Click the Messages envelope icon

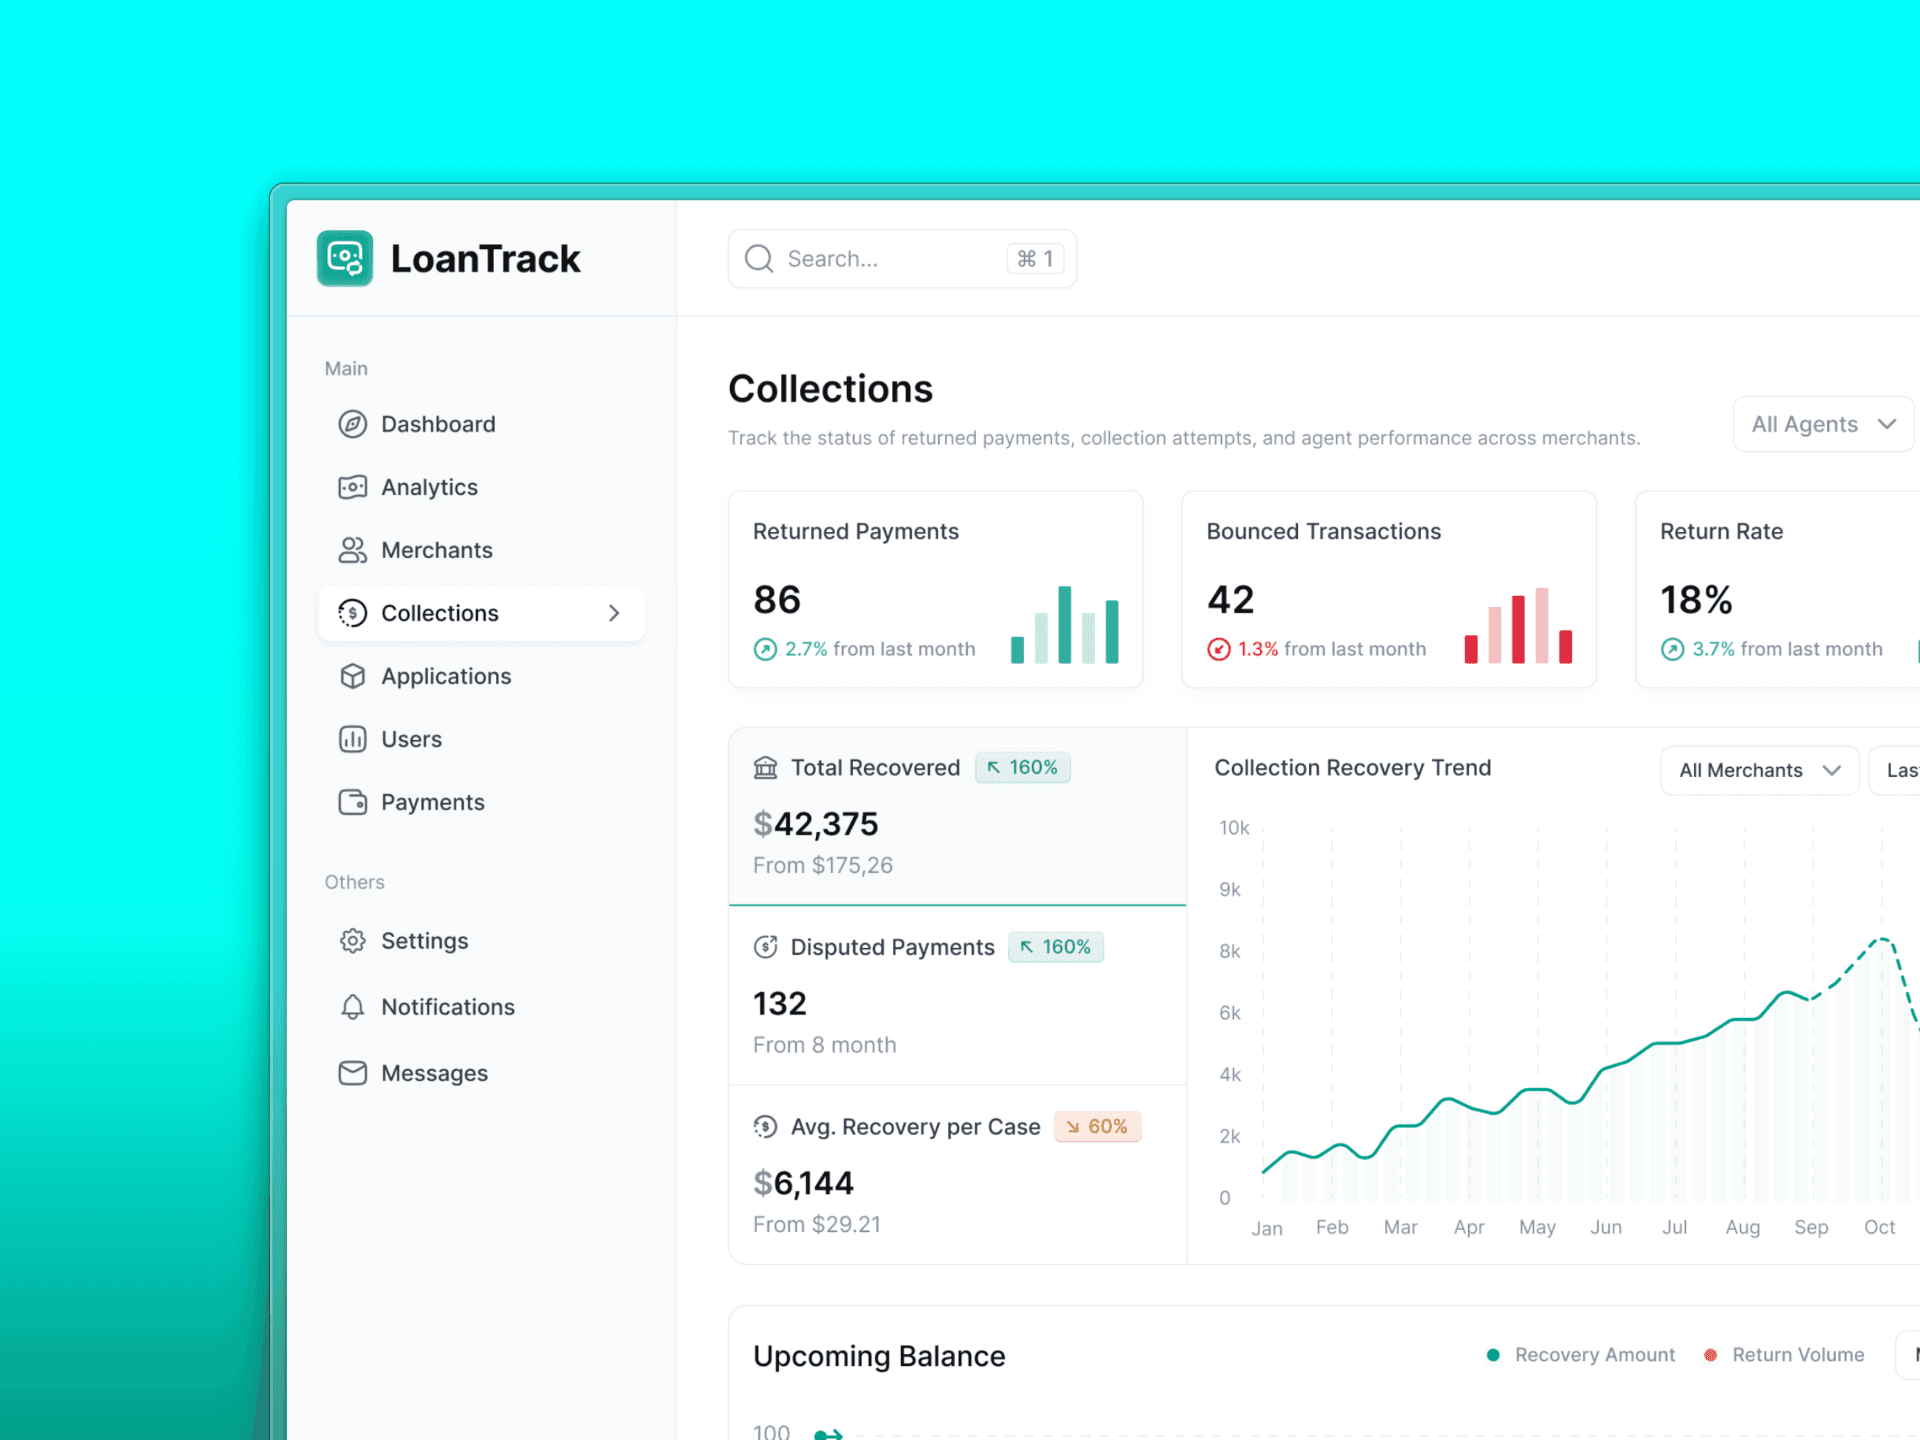click(x=352, y=1073)
